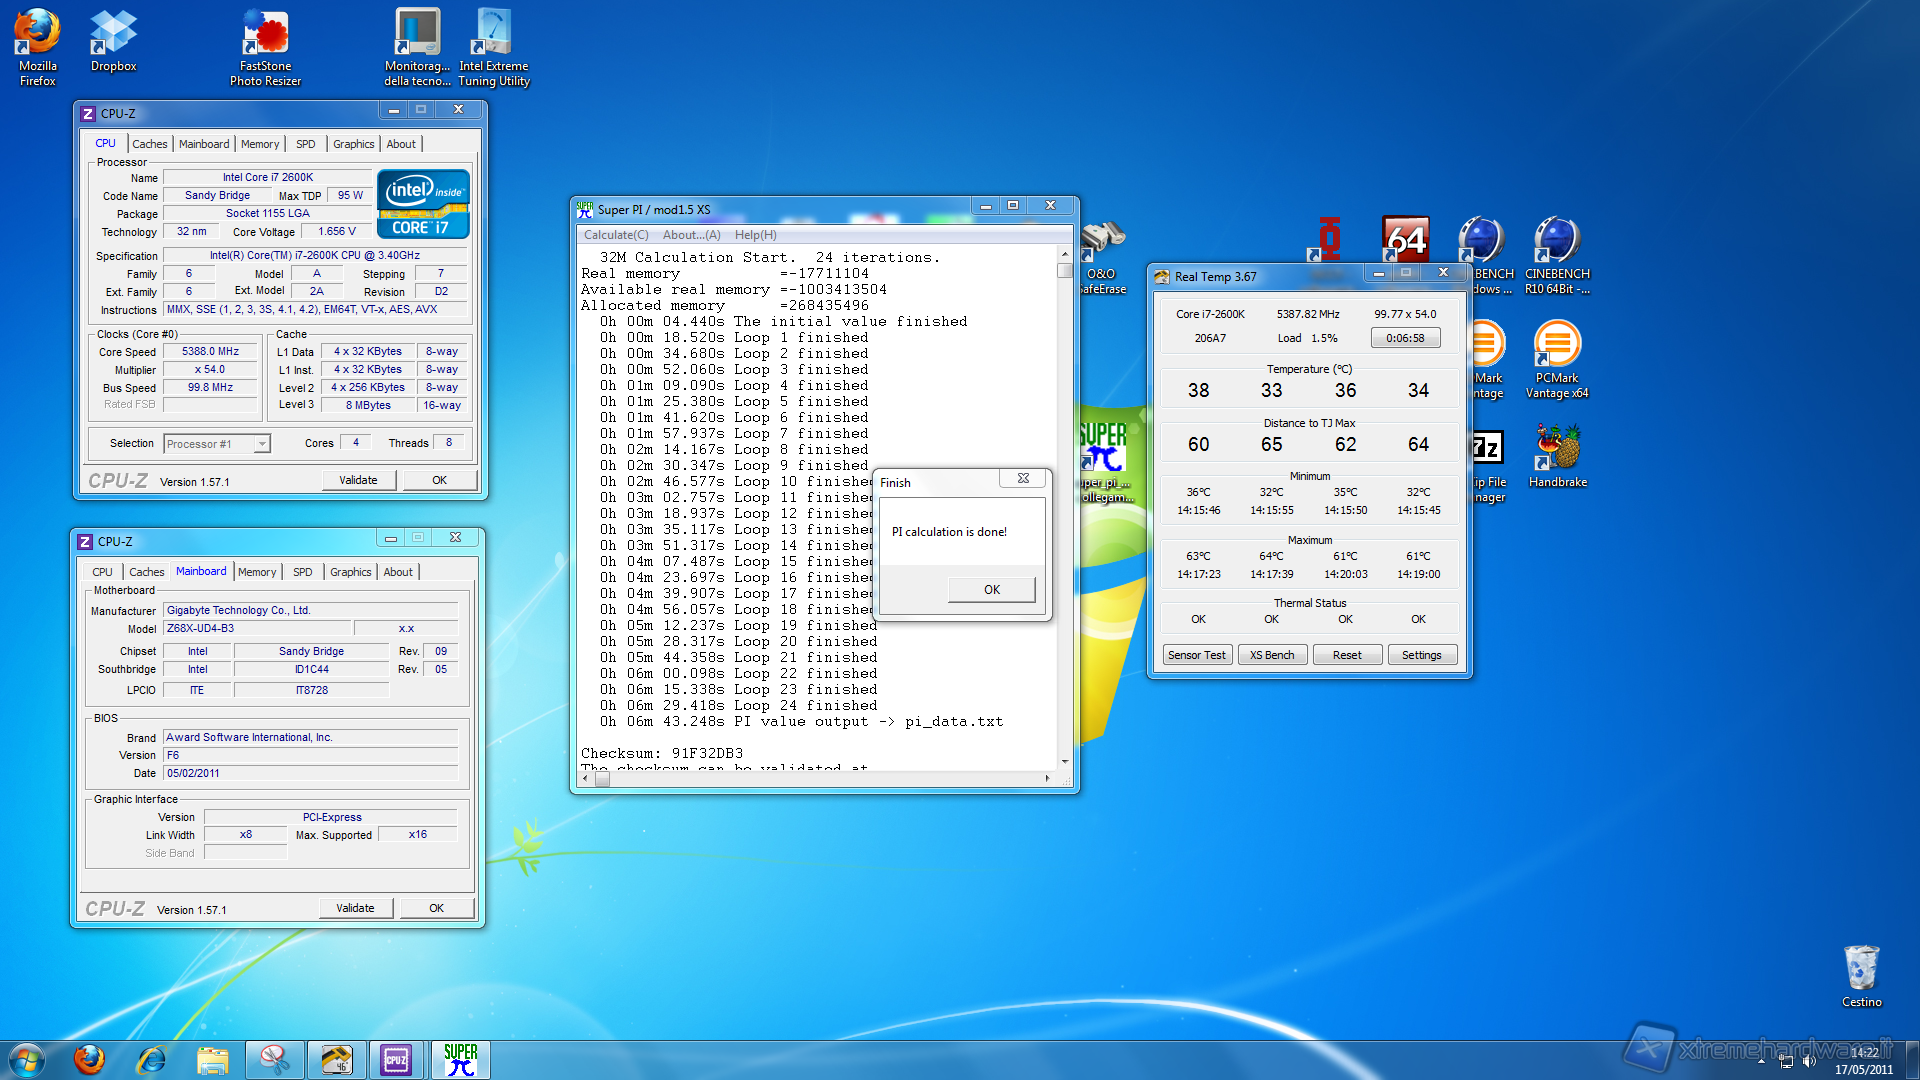This screenshot has width=1920, height=1080.
Task: Click Internet Explorer in the taskbar
Action: point(151,1060)
